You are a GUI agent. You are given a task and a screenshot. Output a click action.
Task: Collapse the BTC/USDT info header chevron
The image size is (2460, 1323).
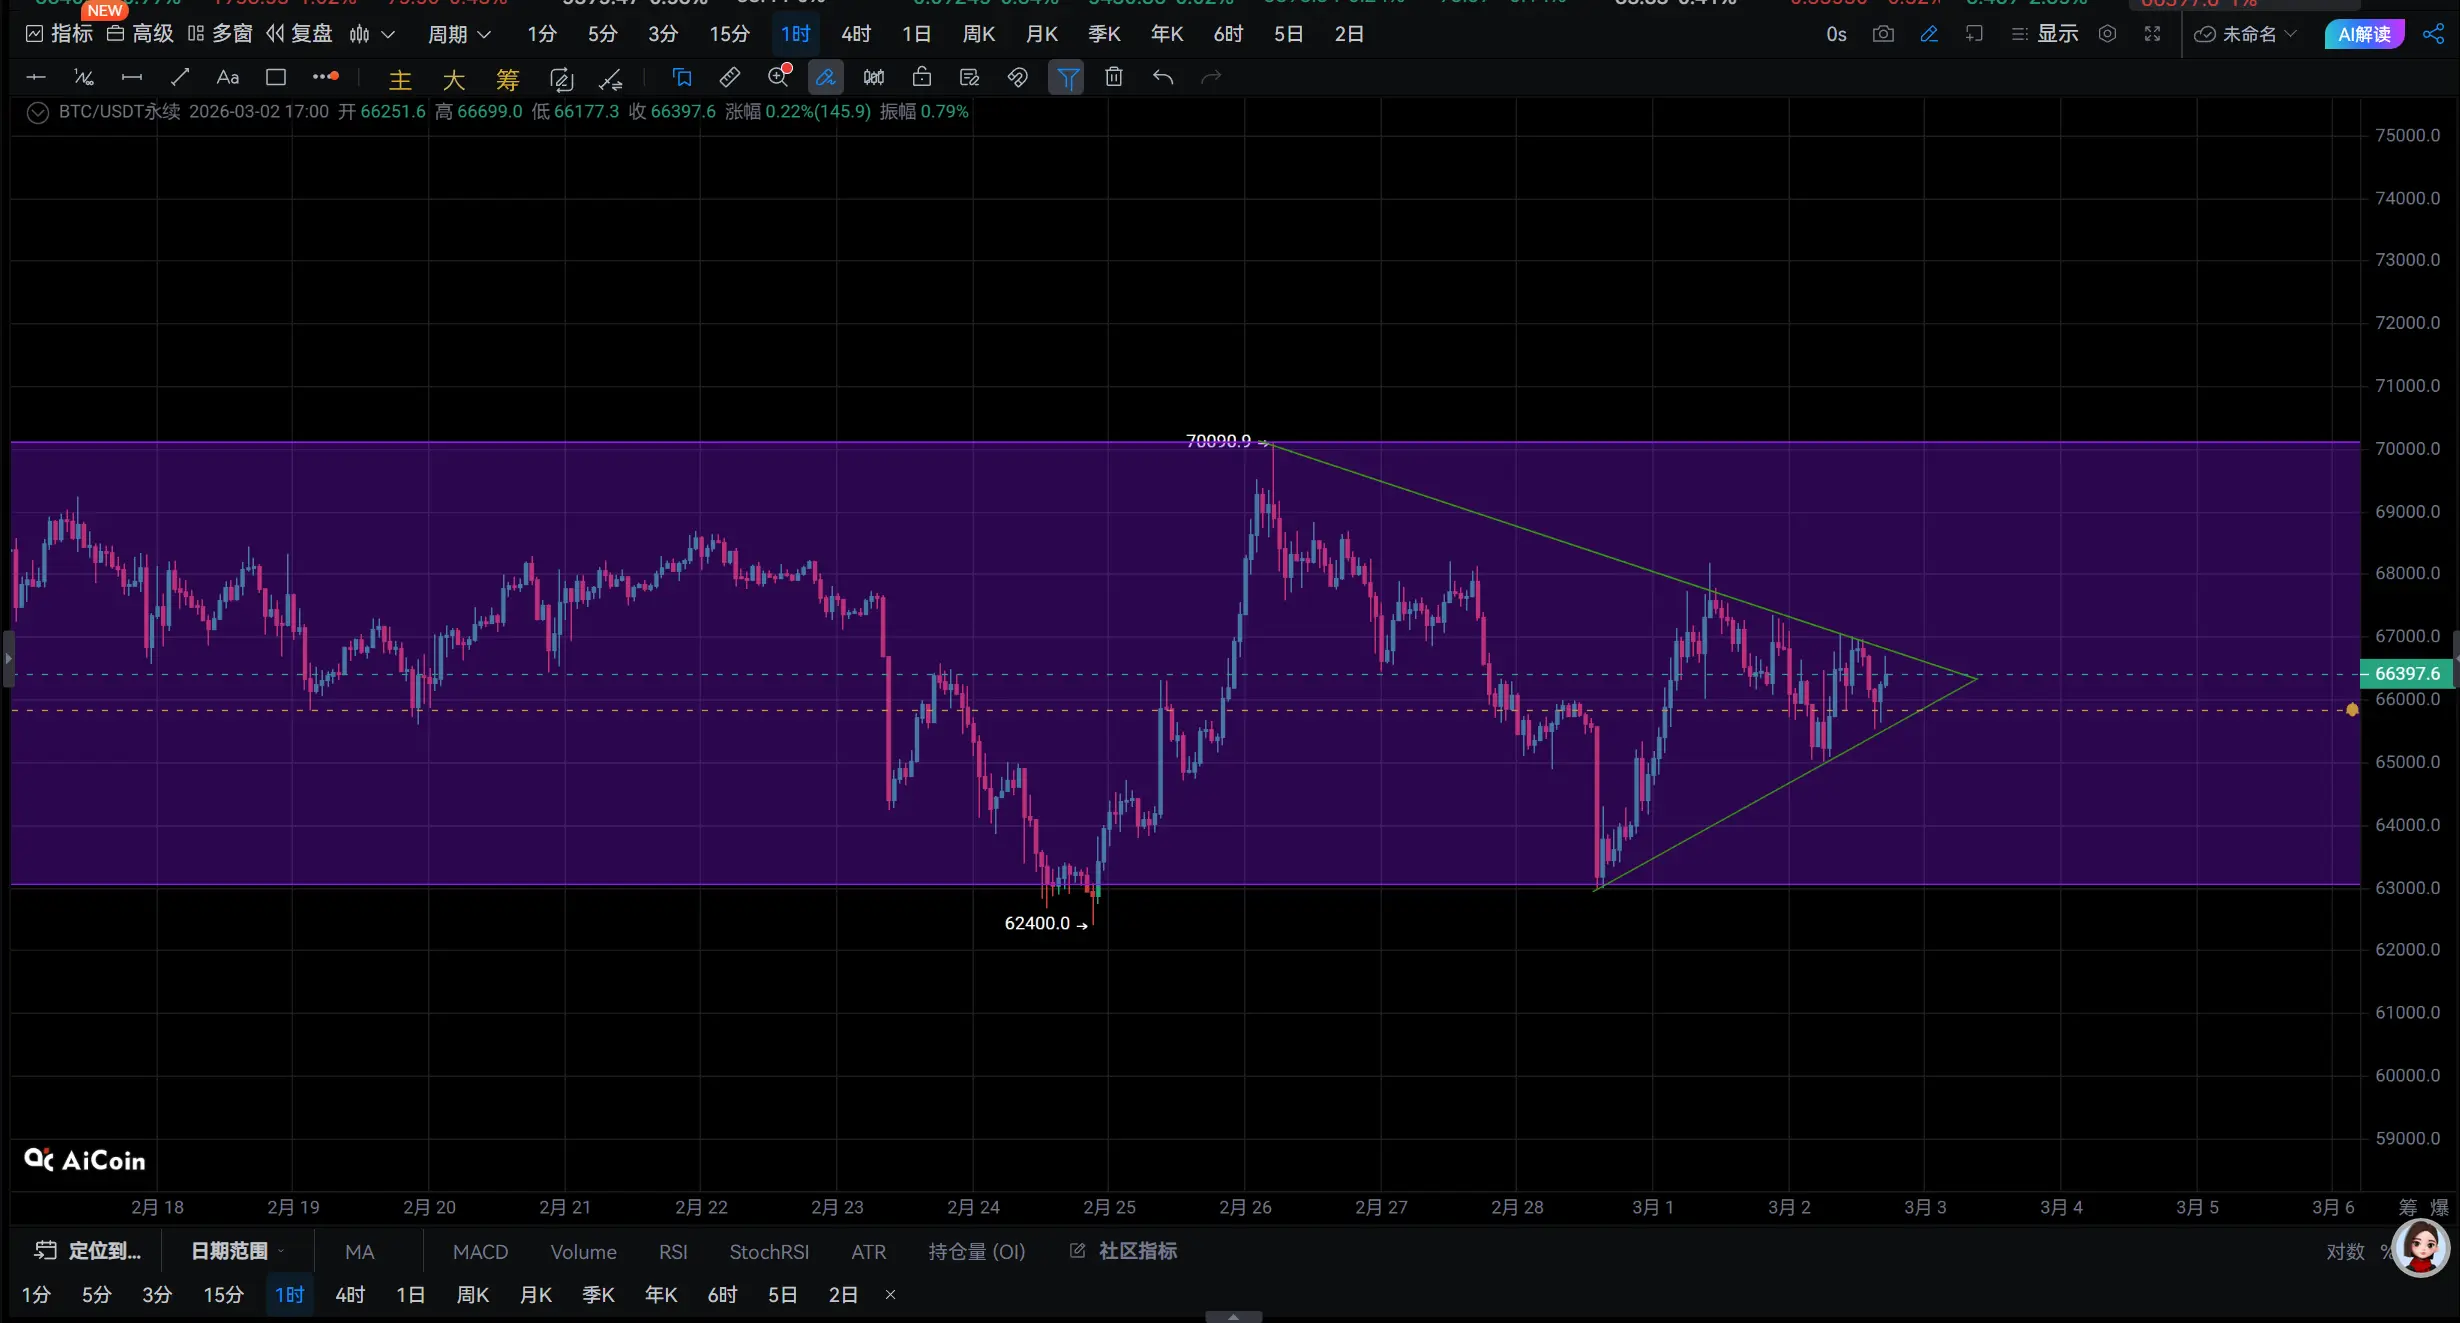pyautogui.click(x=38, y=112)
